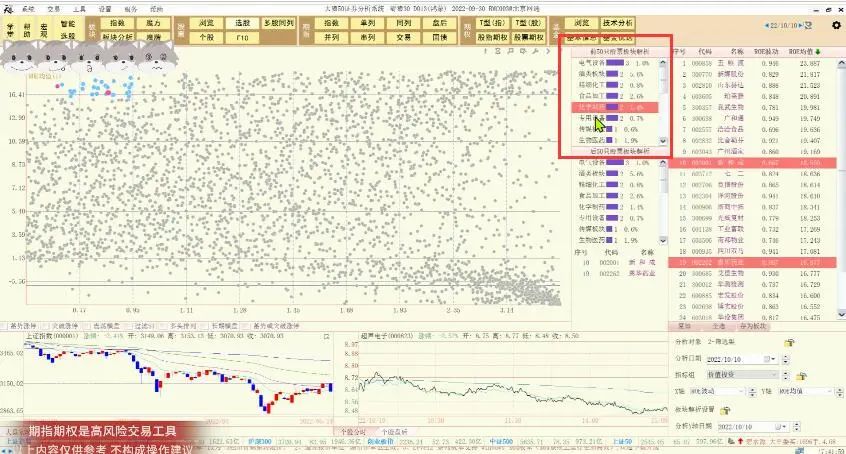Click the maximize icon on 上证指数 chart

[326, 336]
